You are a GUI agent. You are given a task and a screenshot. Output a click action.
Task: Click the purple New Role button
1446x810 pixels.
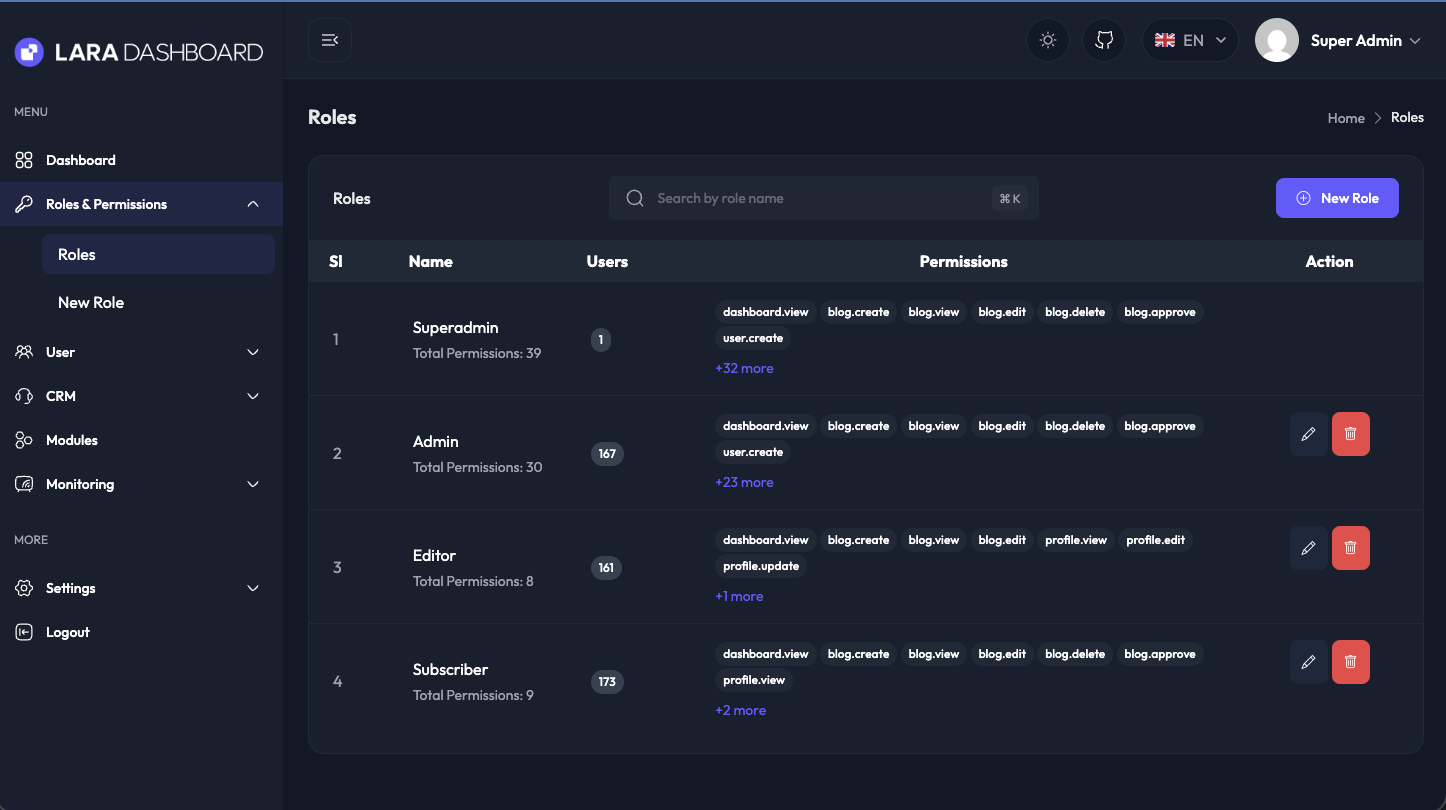(x=1336, y=198)
